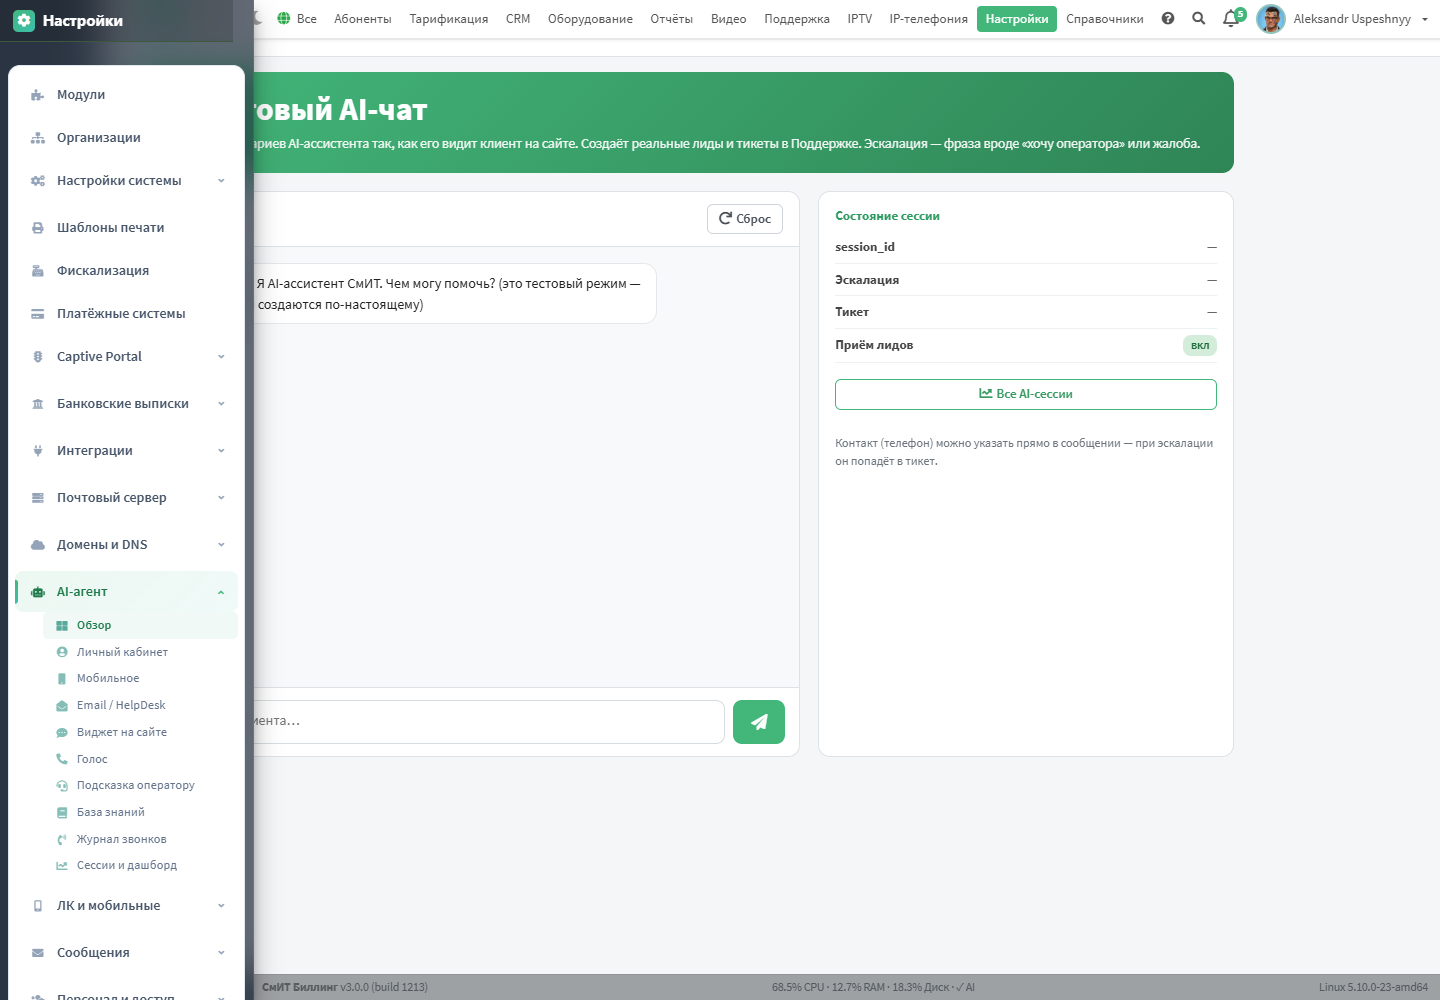
Task: Send message with paper plane button
Action: 759,722
